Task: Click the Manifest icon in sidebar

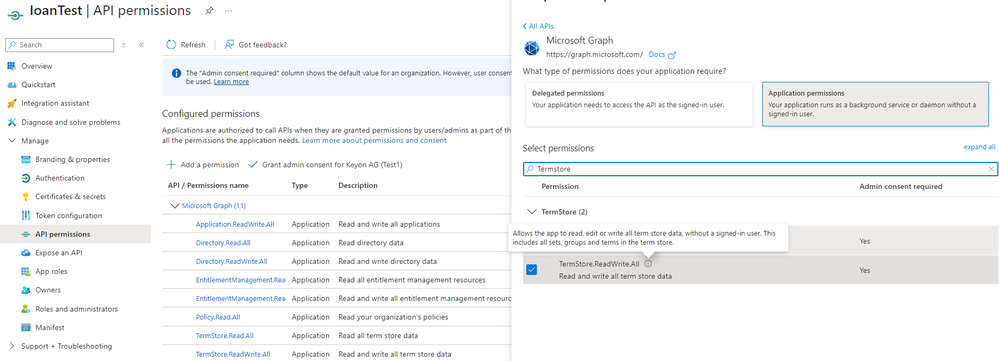Action: (x=25, y=327)
